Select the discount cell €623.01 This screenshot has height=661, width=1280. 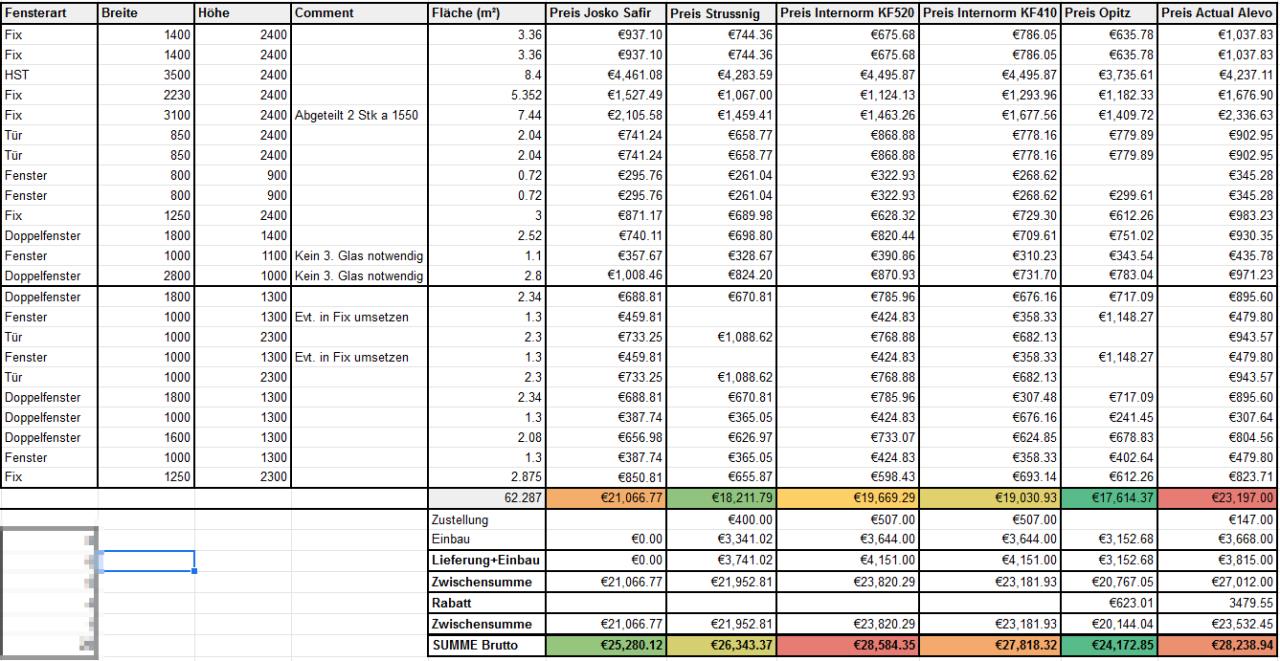pos(1110,603)
